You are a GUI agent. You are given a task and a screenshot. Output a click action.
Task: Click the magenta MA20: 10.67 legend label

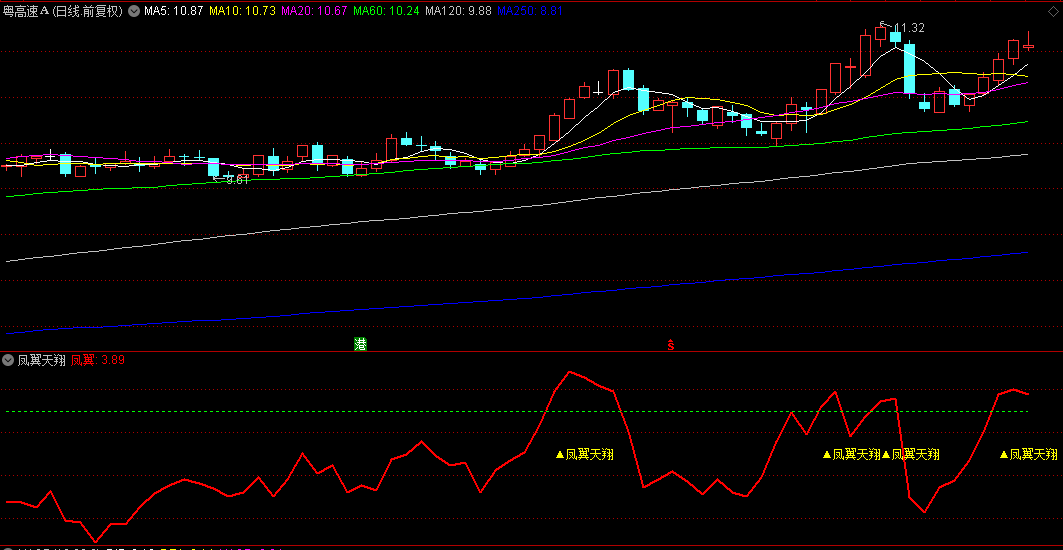[x=315, y=11]
